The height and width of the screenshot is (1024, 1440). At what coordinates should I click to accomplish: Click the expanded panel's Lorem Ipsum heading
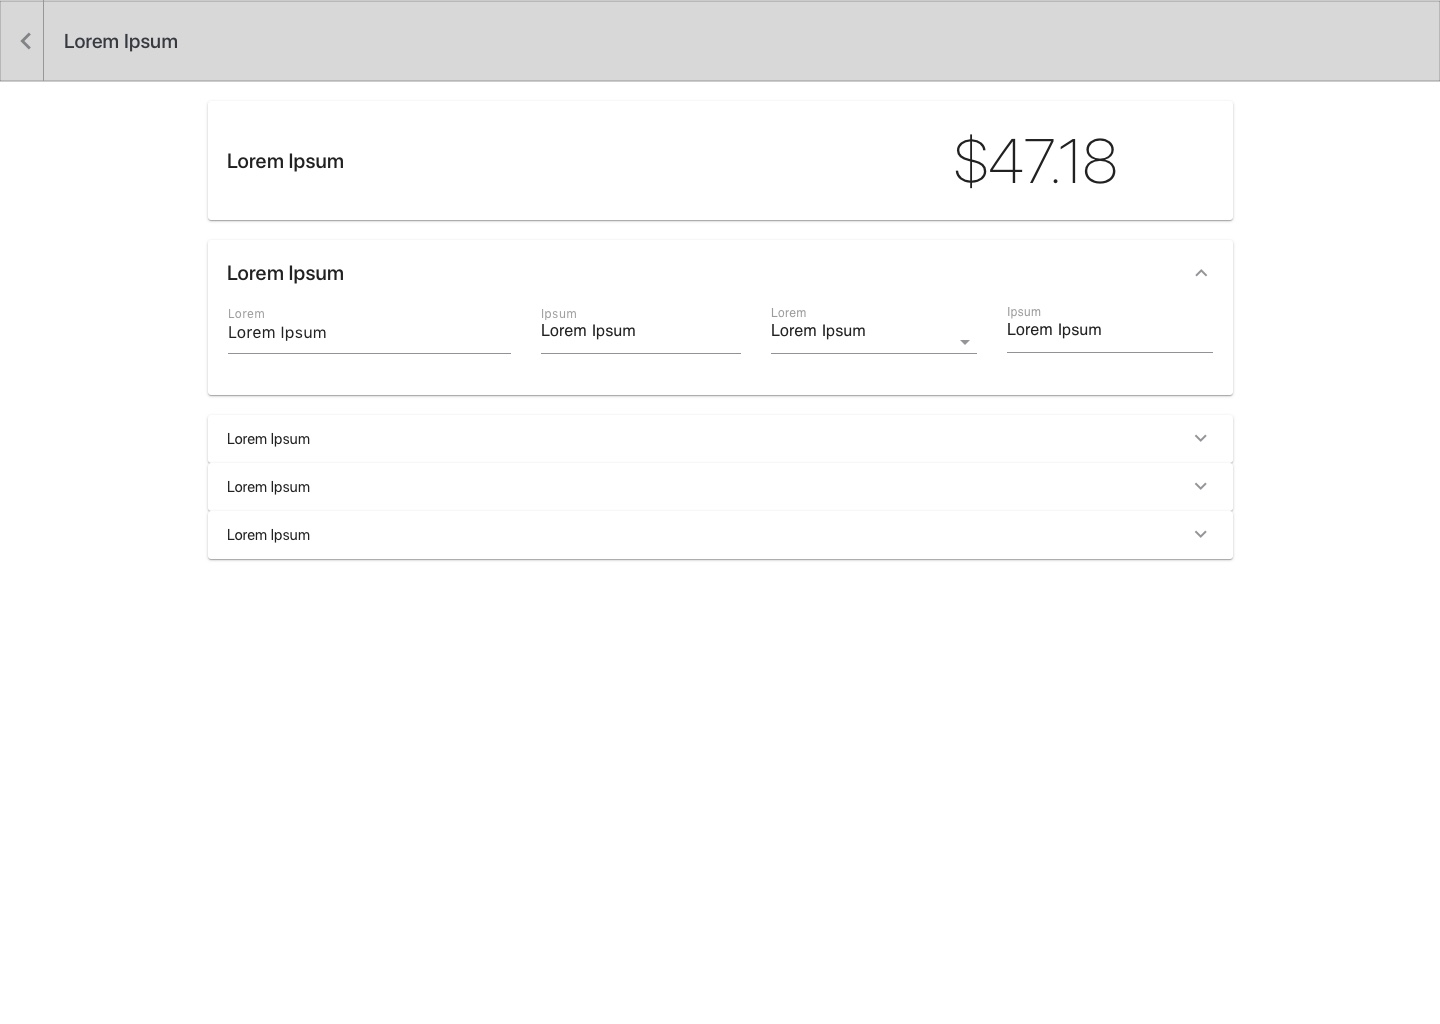(285, 273)
